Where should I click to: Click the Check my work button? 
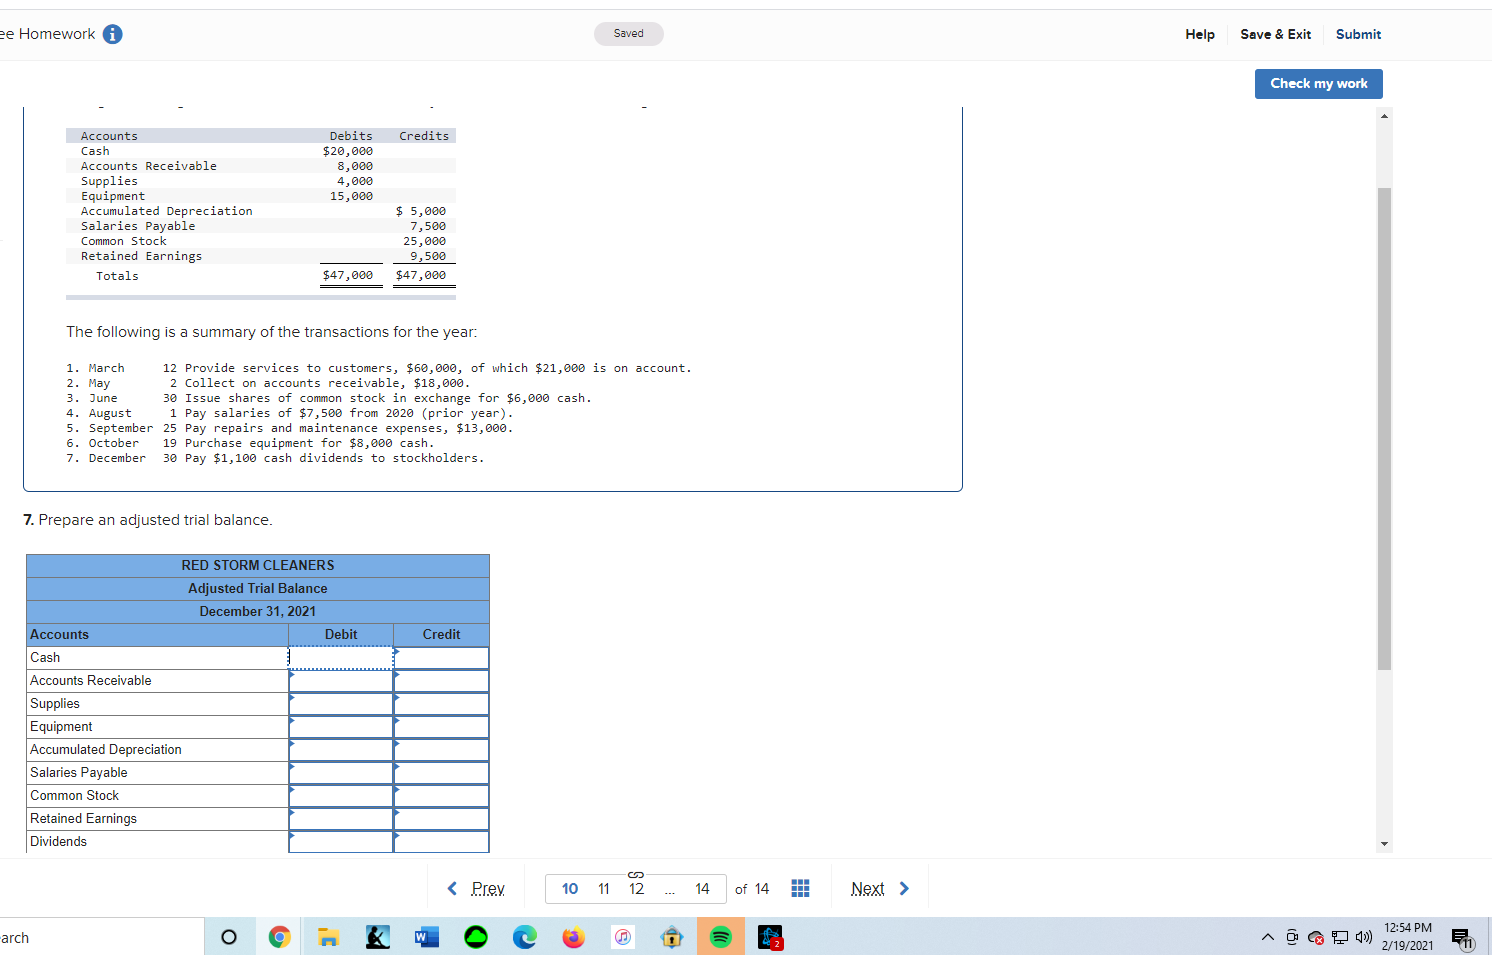tap(1318, 84)
